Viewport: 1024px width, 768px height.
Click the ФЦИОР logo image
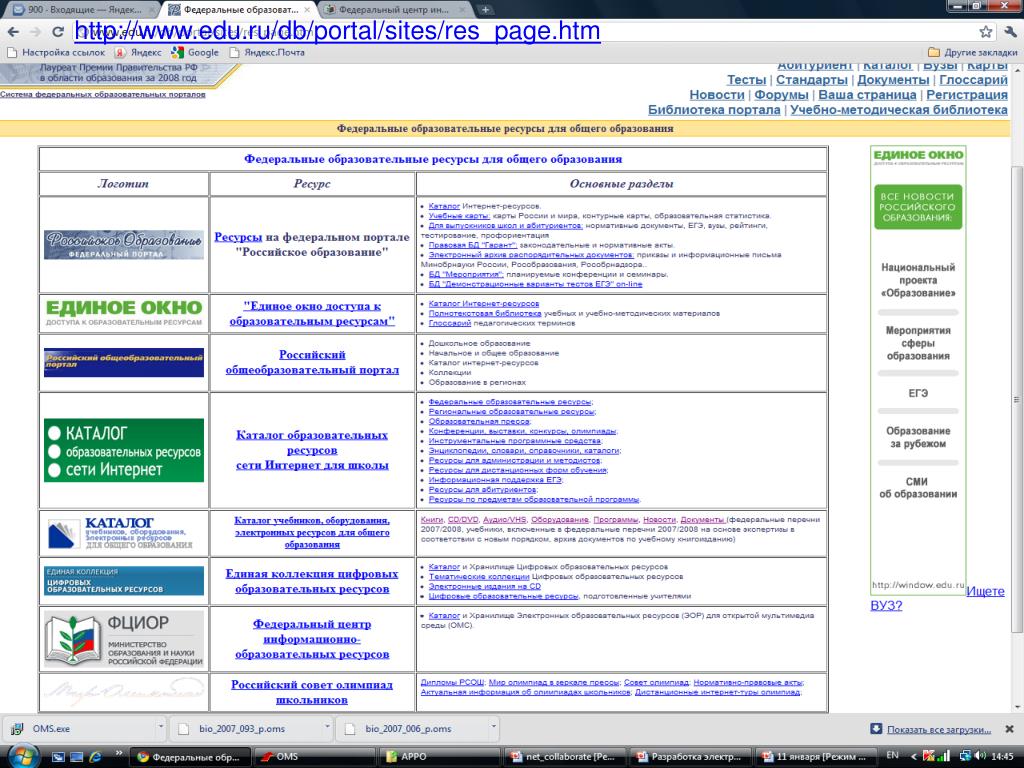pos(123,639)
